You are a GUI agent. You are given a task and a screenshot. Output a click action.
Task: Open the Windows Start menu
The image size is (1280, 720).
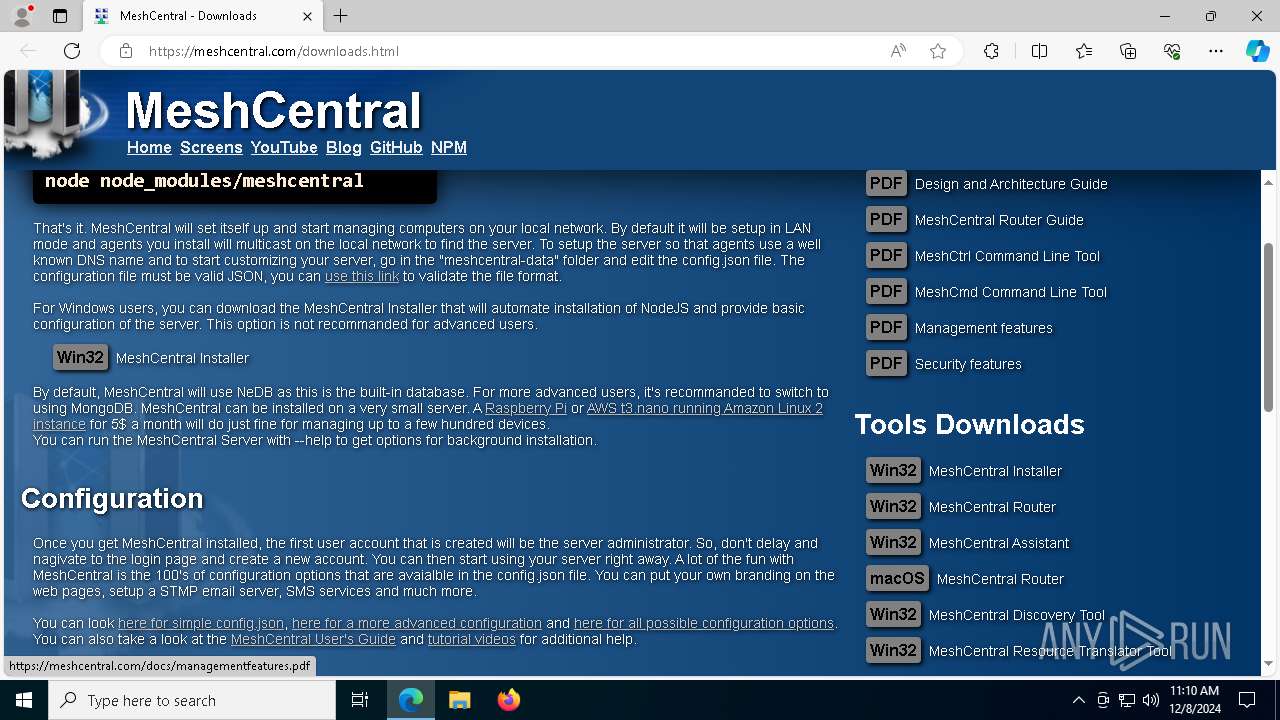click(x=24, y=700)
